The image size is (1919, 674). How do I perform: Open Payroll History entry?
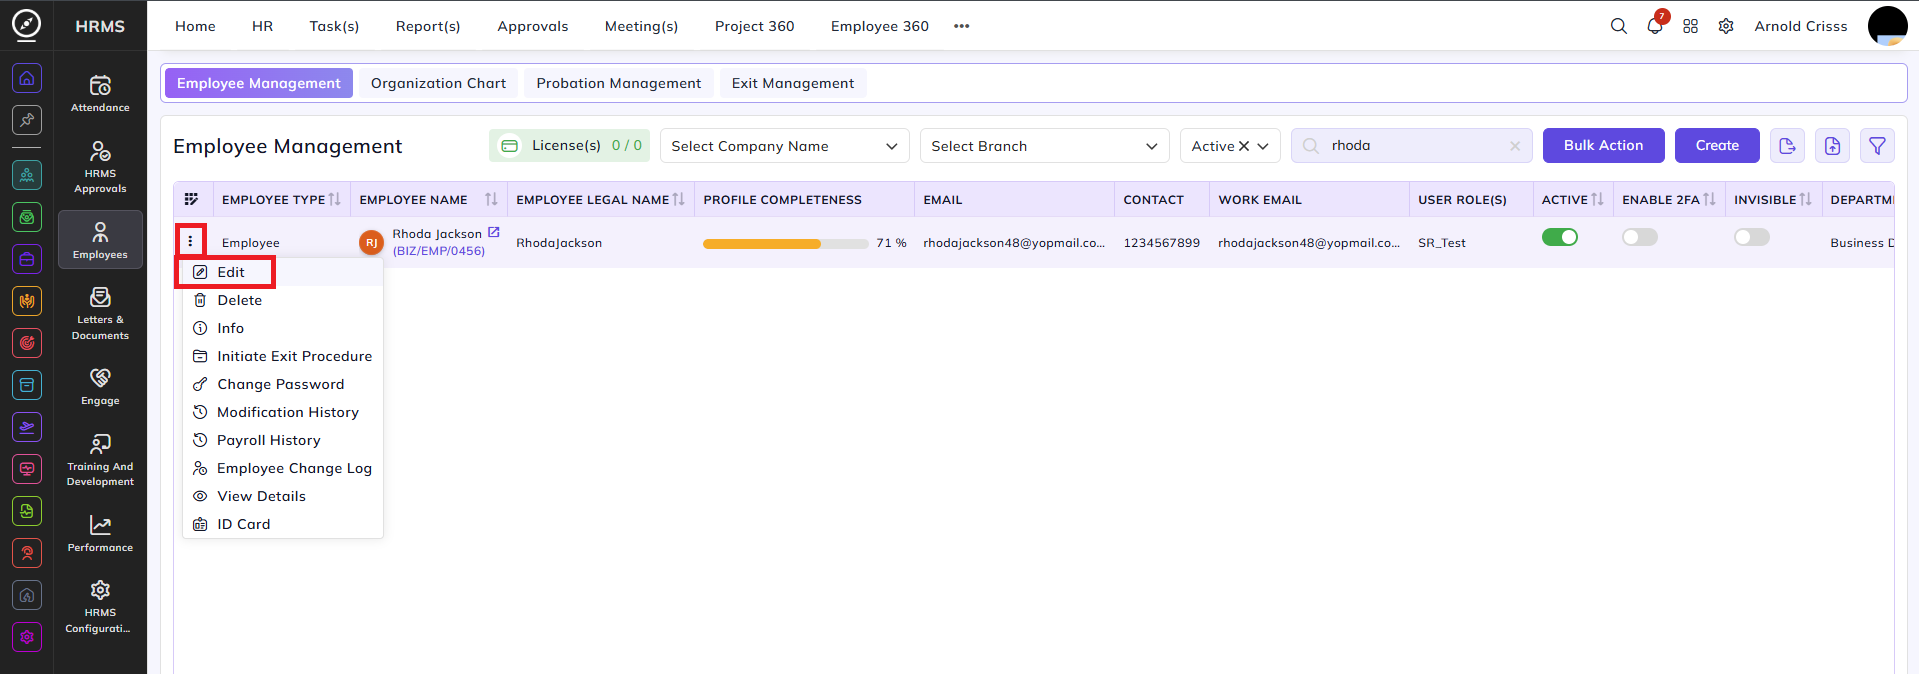tap(283, 440)
